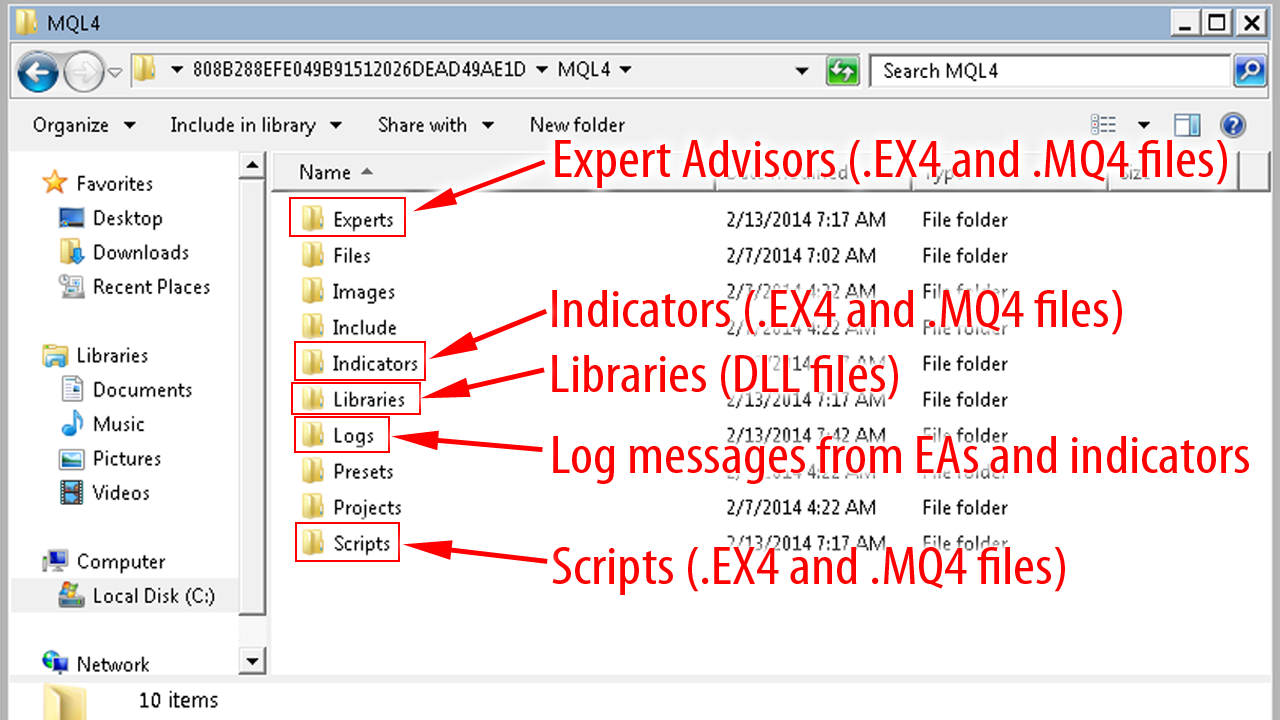
Task: Open the view options dropdown arrow
Action: tap(1144, 125)
